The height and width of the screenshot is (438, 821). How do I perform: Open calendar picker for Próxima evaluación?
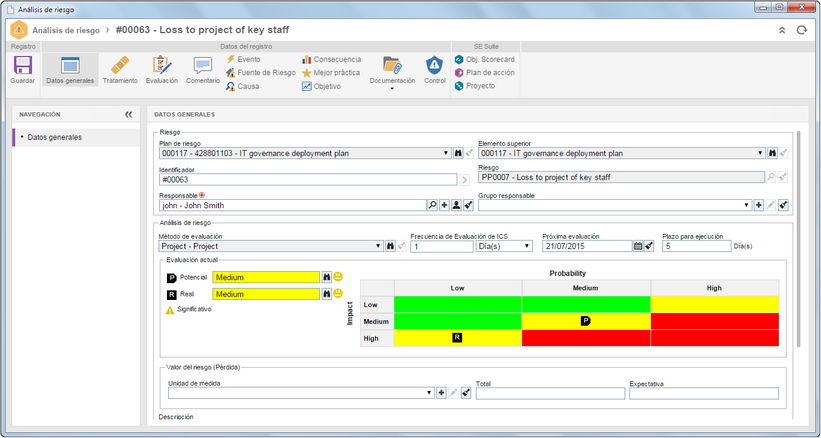638,246
